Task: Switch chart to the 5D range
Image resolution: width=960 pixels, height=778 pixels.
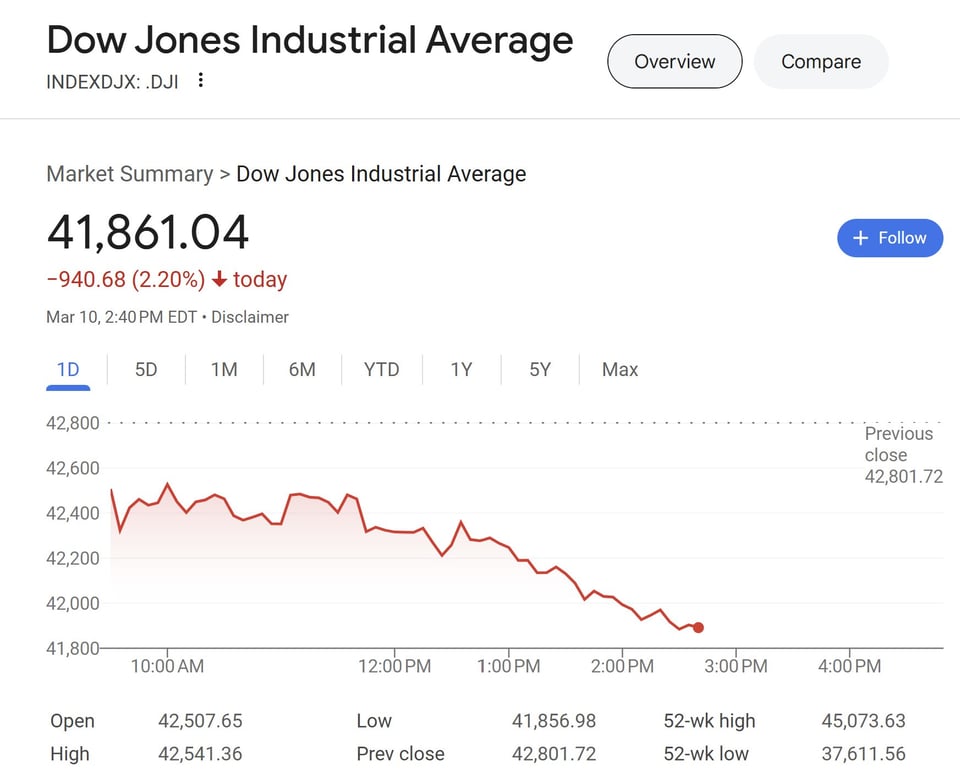Action: [146, 369]
